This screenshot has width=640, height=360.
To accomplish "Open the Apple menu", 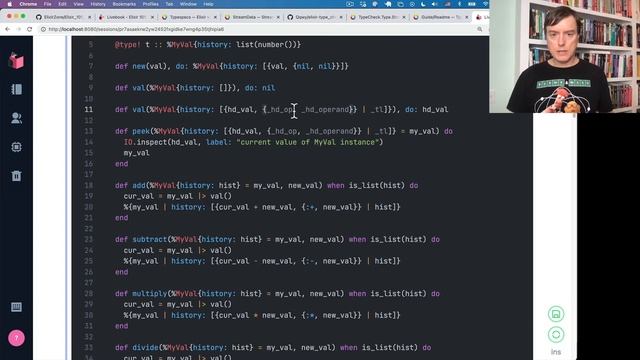I will [x=10, y=4].
